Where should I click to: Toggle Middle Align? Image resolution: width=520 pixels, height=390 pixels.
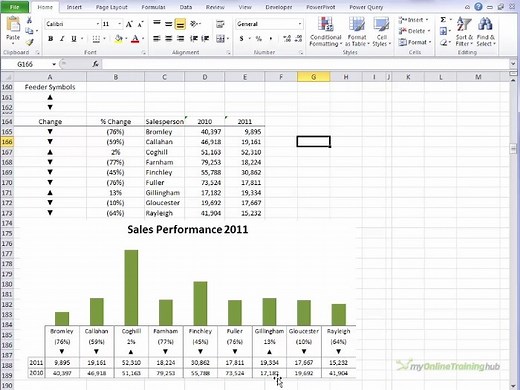[x=169, y=24]
